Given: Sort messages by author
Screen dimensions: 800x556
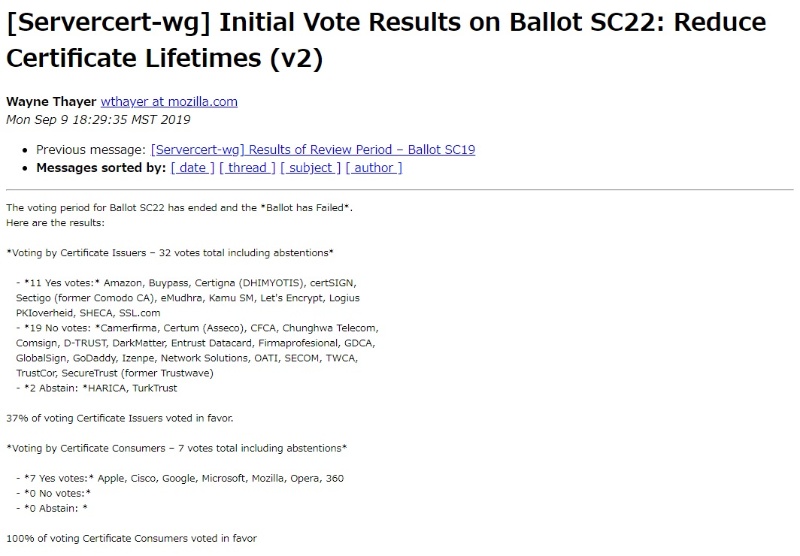Looking at the screenshot, I should [x=373, y=168].
